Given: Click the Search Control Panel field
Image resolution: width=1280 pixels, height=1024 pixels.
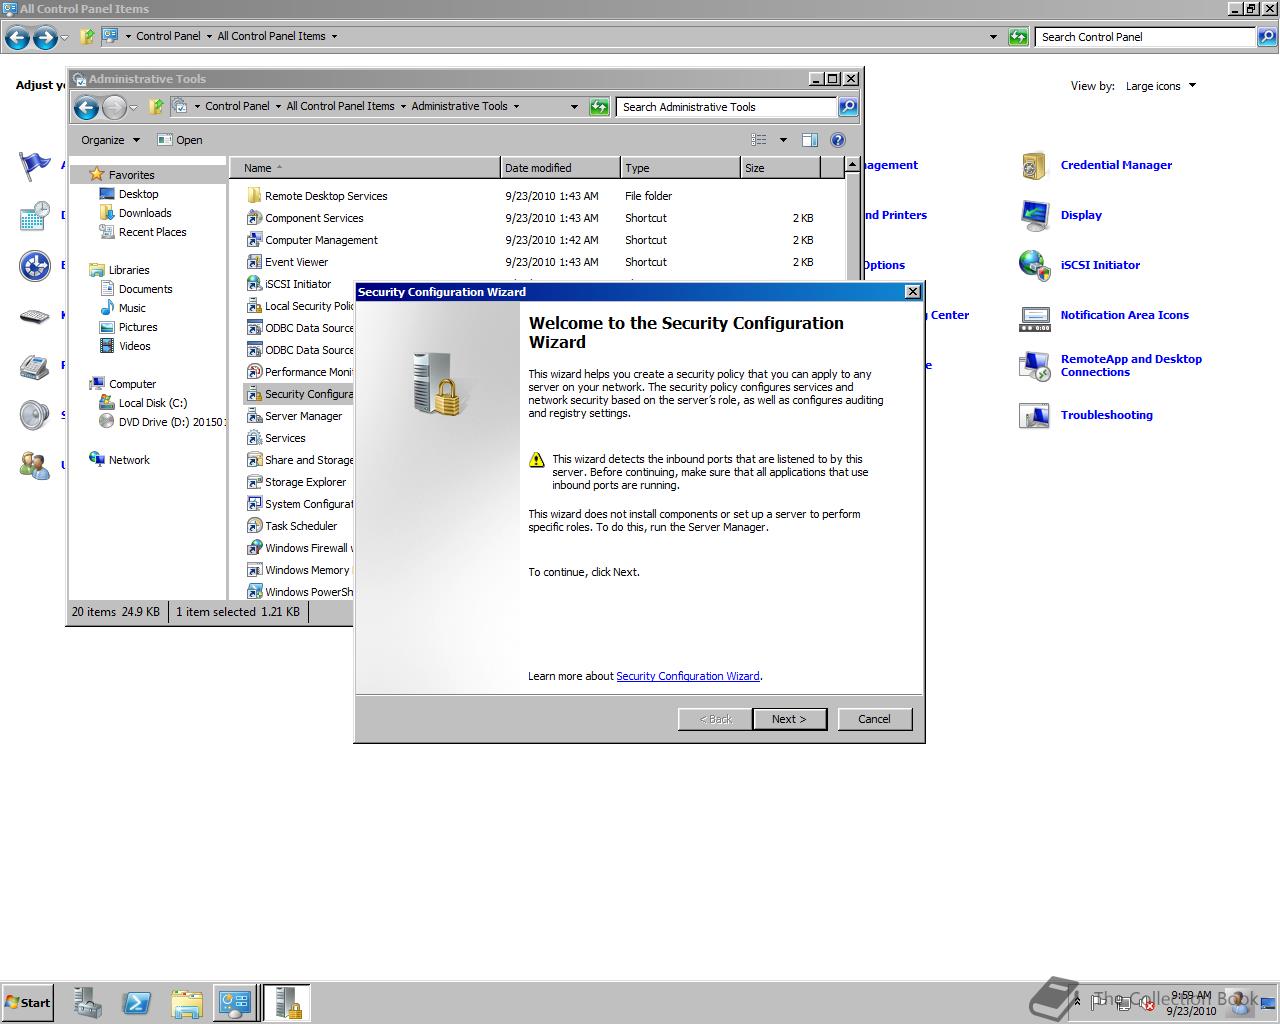Looking at the screenshot, I should coord(1146,37).
